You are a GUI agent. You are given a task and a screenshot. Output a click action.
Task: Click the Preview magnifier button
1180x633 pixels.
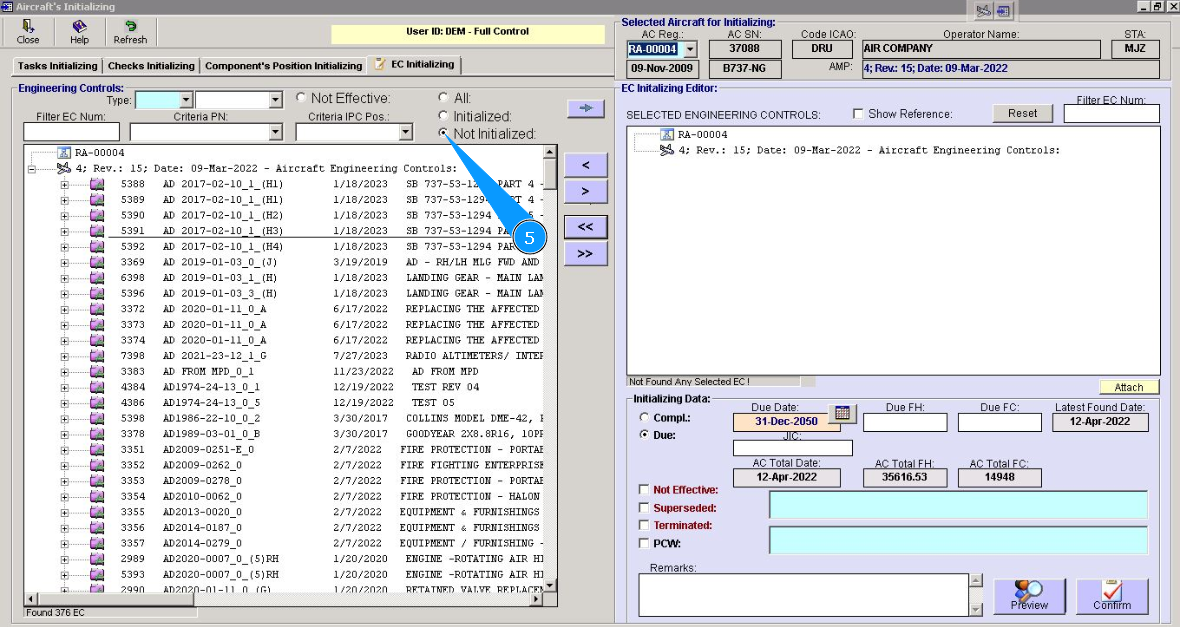click(1029, 596)
